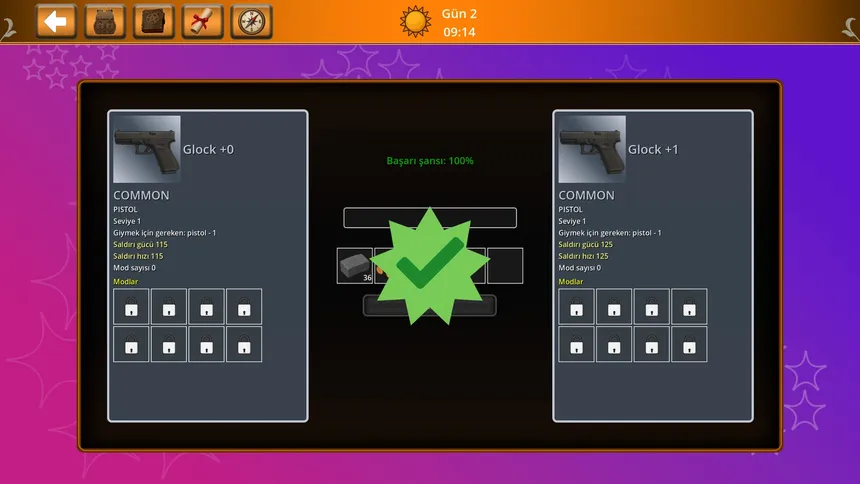This screenshot has height=484, width=860.
Task: Click 'PISTOL' type on Glock +1 card
Action: pyautogui.click(x=571, y=209)
